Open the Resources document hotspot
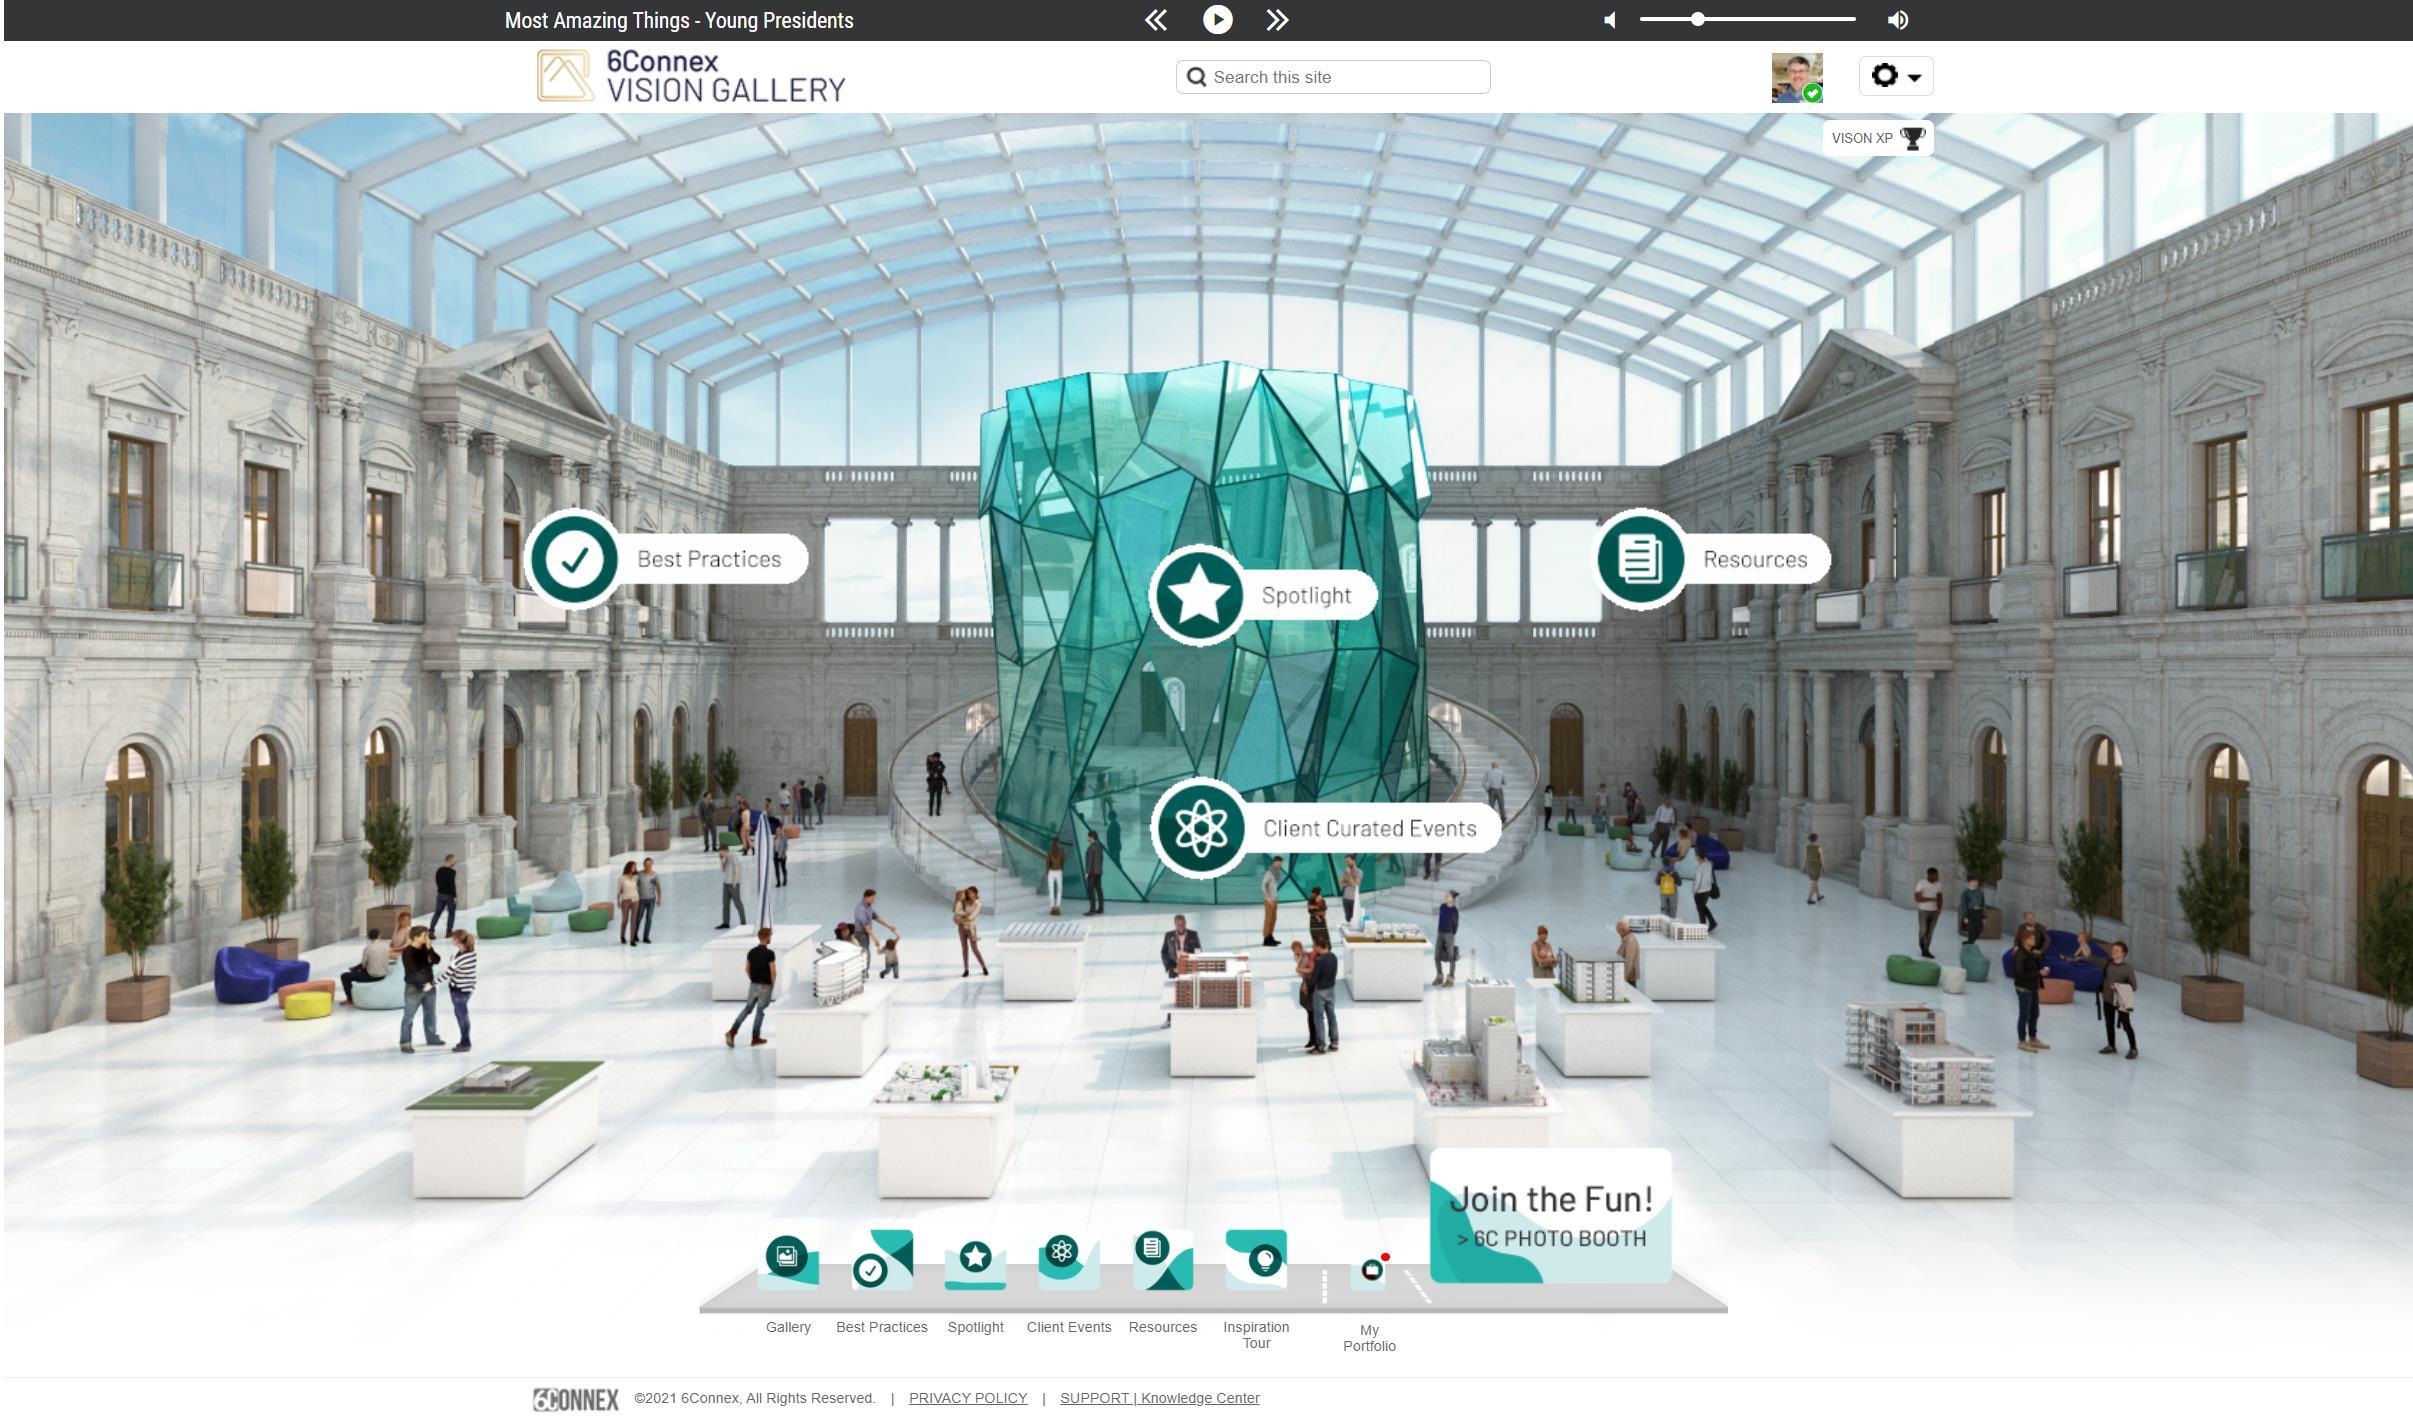This screenshot has height=1417, width=2413. [1640, 559]
